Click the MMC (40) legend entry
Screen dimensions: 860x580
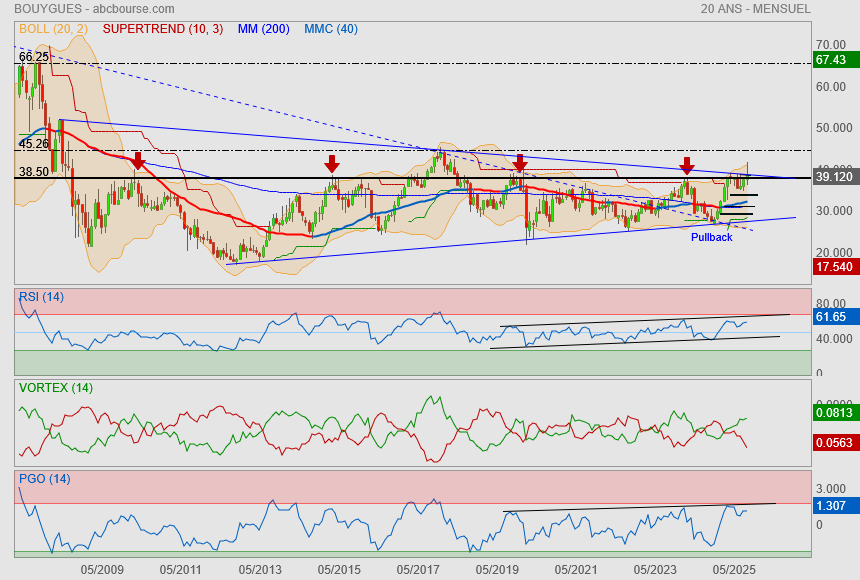pyautogui.click(x=331, y=29)
